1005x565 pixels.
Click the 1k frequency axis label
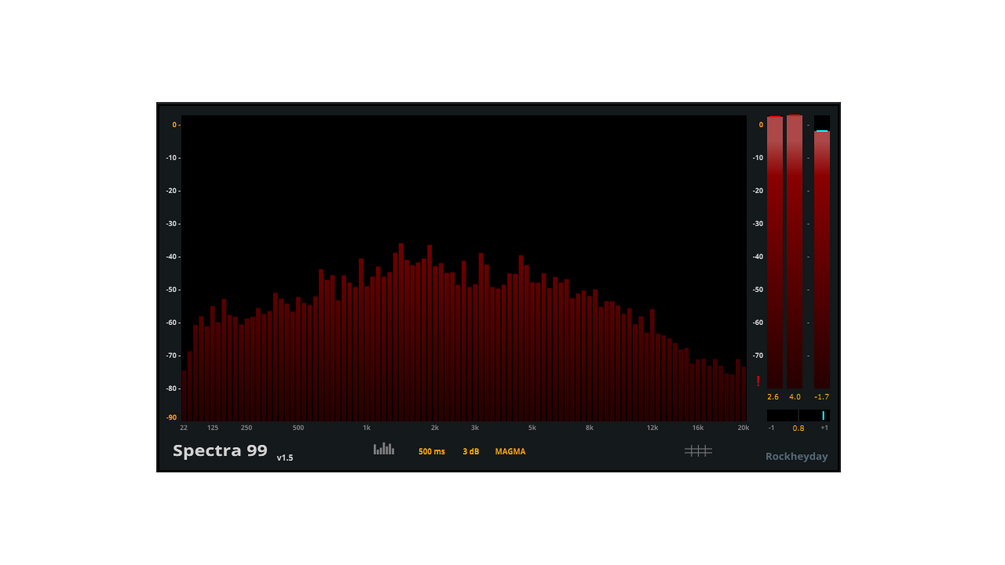(367, 428)
